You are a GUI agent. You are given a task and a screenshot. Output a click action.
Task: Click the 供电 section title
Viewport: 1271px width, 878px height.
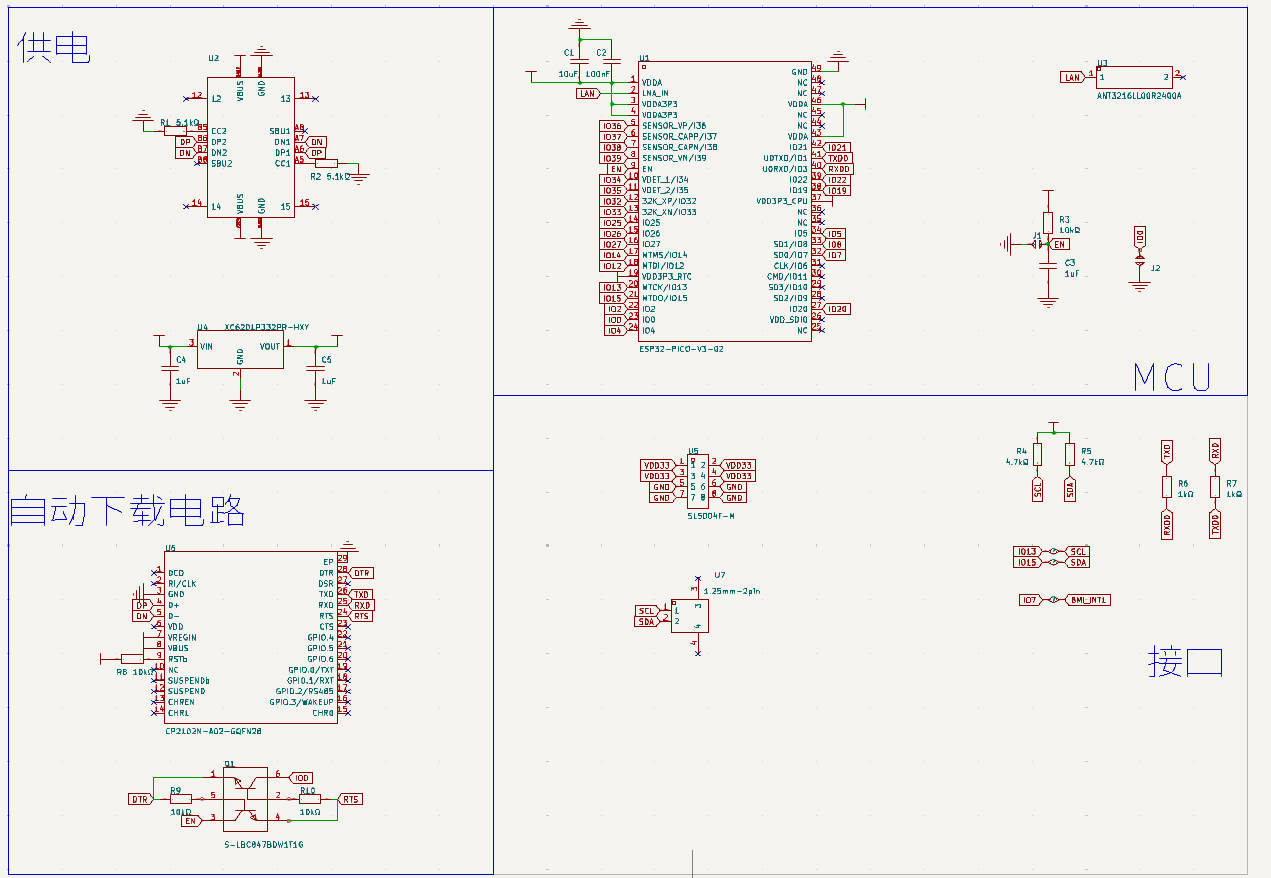[x=54, y=48]
